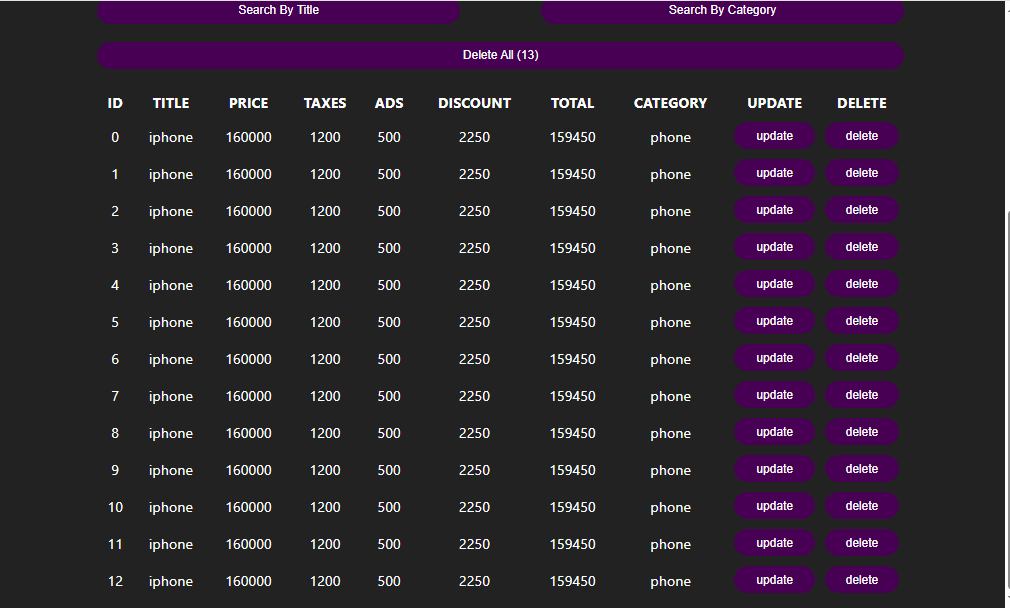Viewport: 1010px width, 608px height.
Task: Update the product with ID 3
Action: pyautogui.click(x=774, y=247)
